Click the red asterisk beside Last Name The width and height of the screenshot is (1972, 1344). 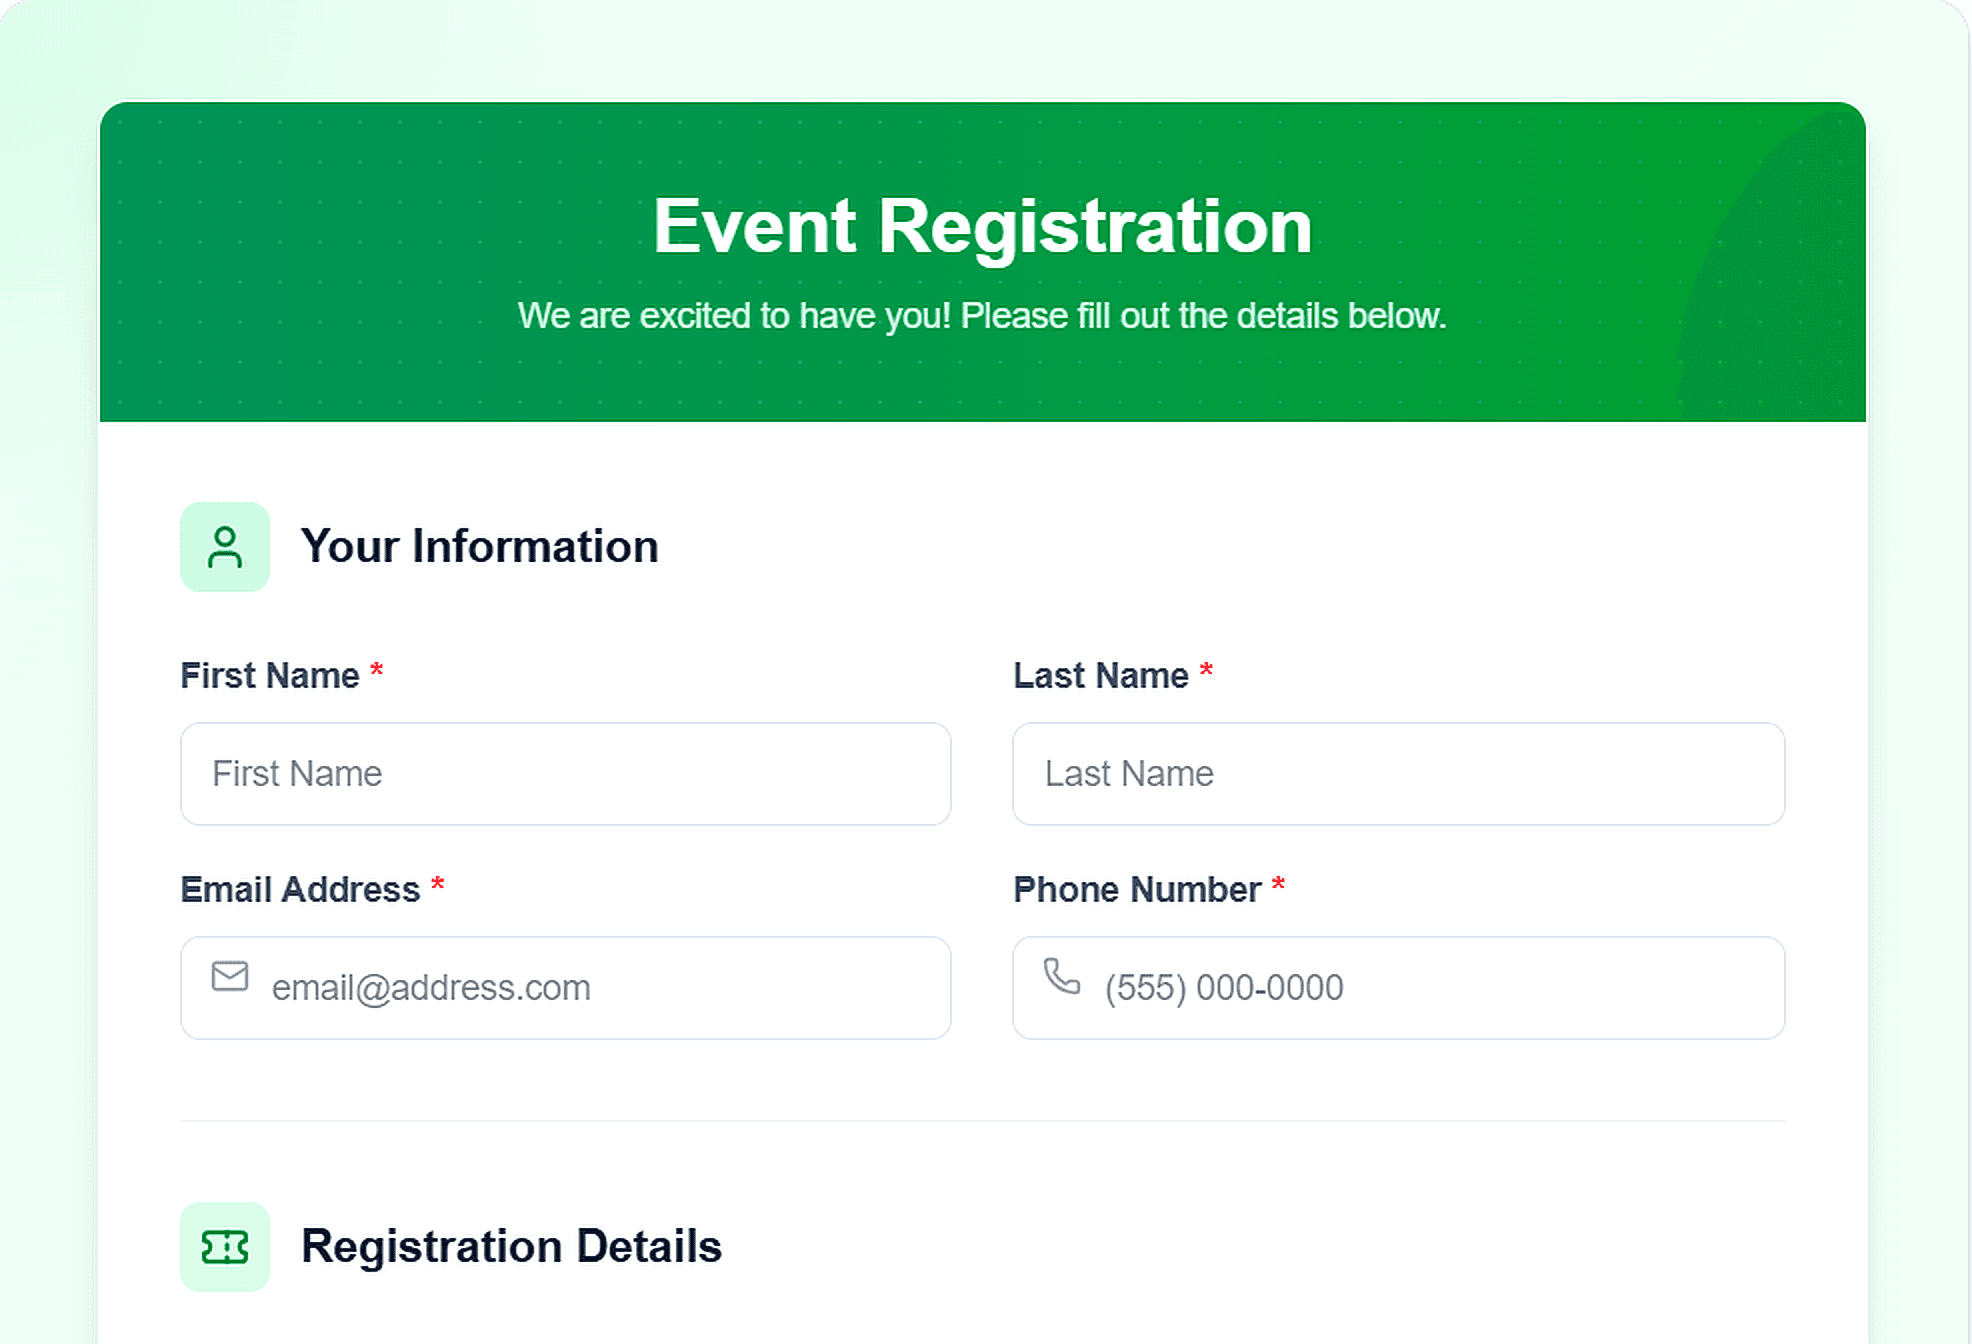pyautogui.click(x=1206, y=672)
